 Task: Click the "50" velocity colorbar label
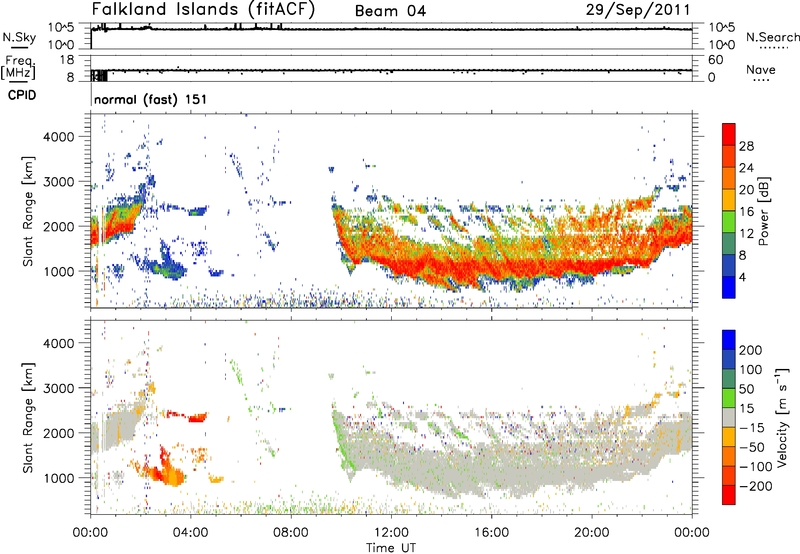coord(746,389)
